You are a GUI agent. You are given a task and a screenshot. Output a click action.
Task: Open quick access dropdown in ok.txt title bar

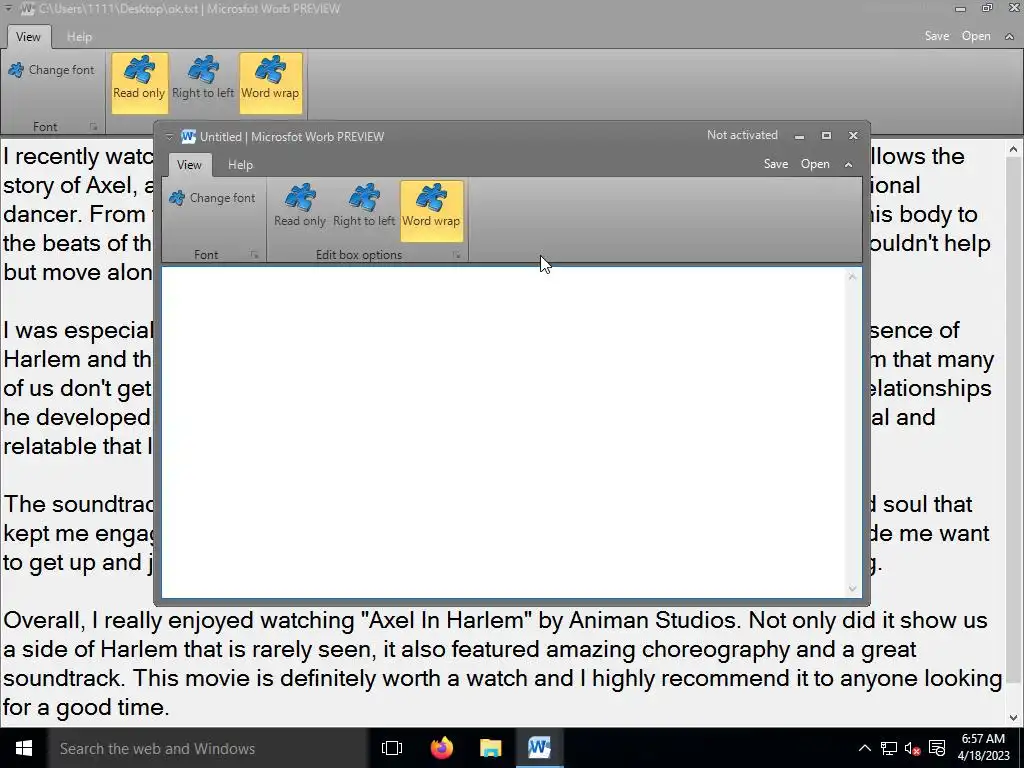(8, 8)
